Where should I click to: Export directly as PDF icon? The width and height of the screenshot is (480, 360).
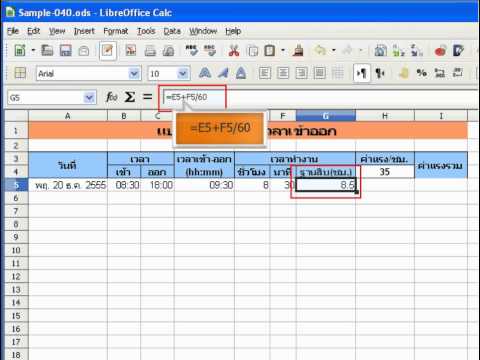click(x=131, y=51)
